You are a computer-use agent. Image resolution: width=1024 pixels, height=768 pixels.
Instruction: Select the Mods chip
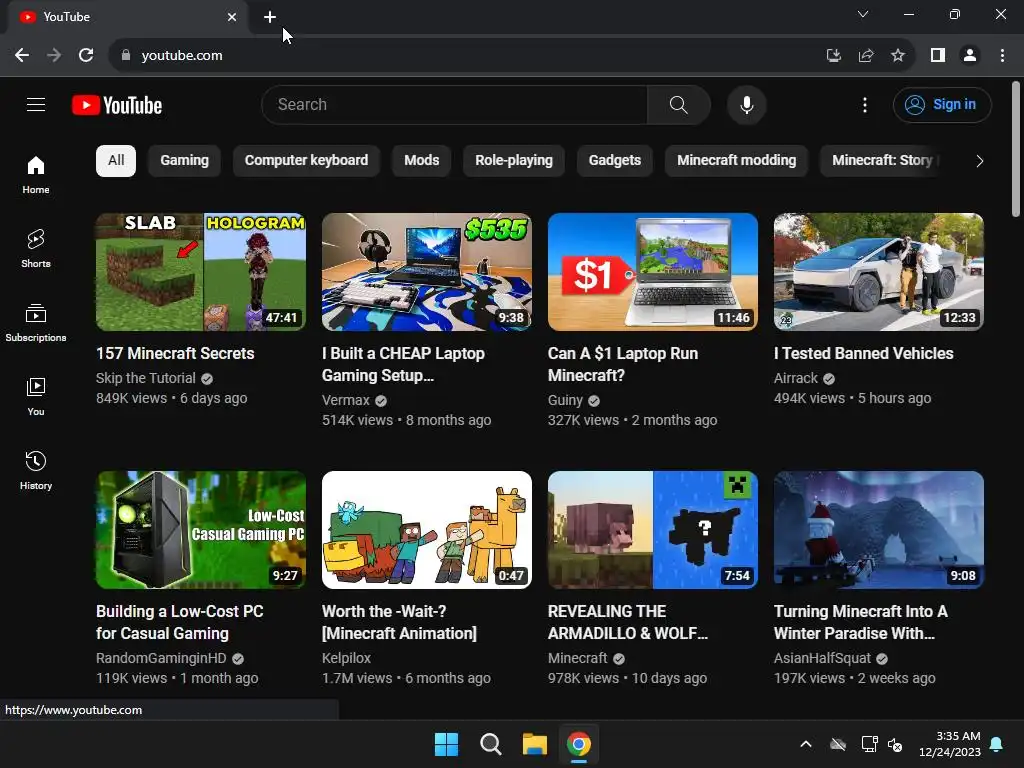pos(421,161)
